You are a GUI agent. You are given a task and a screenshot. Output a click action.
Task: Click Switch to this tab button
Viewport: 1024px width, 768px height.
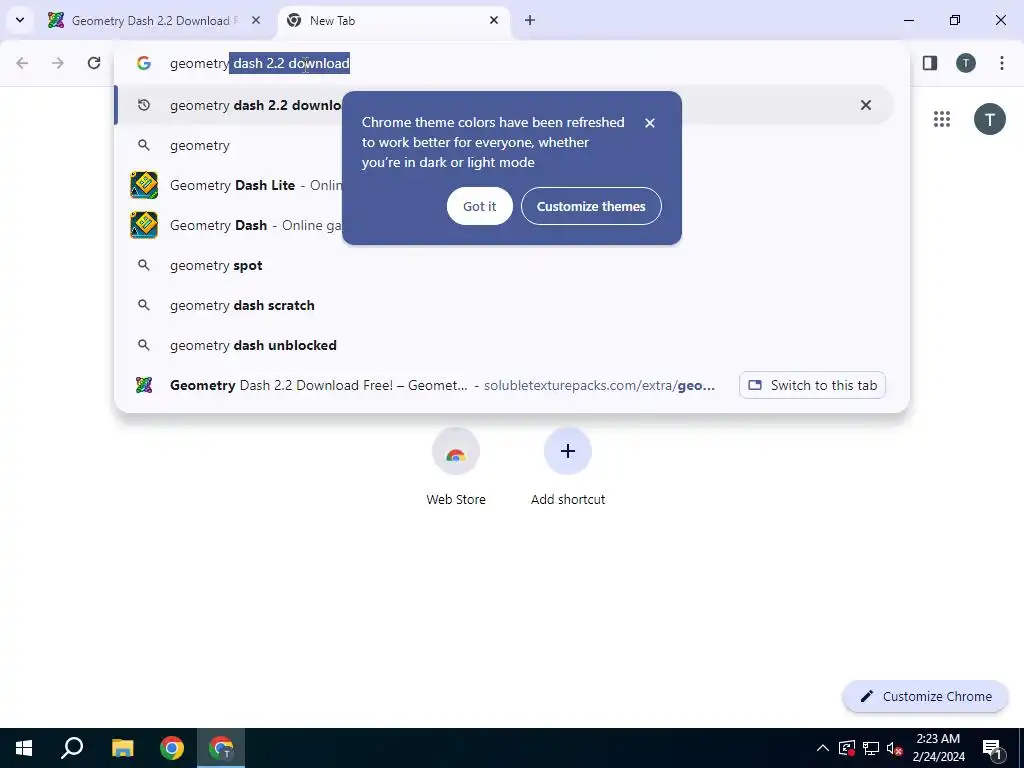click(x=812, y=385)
